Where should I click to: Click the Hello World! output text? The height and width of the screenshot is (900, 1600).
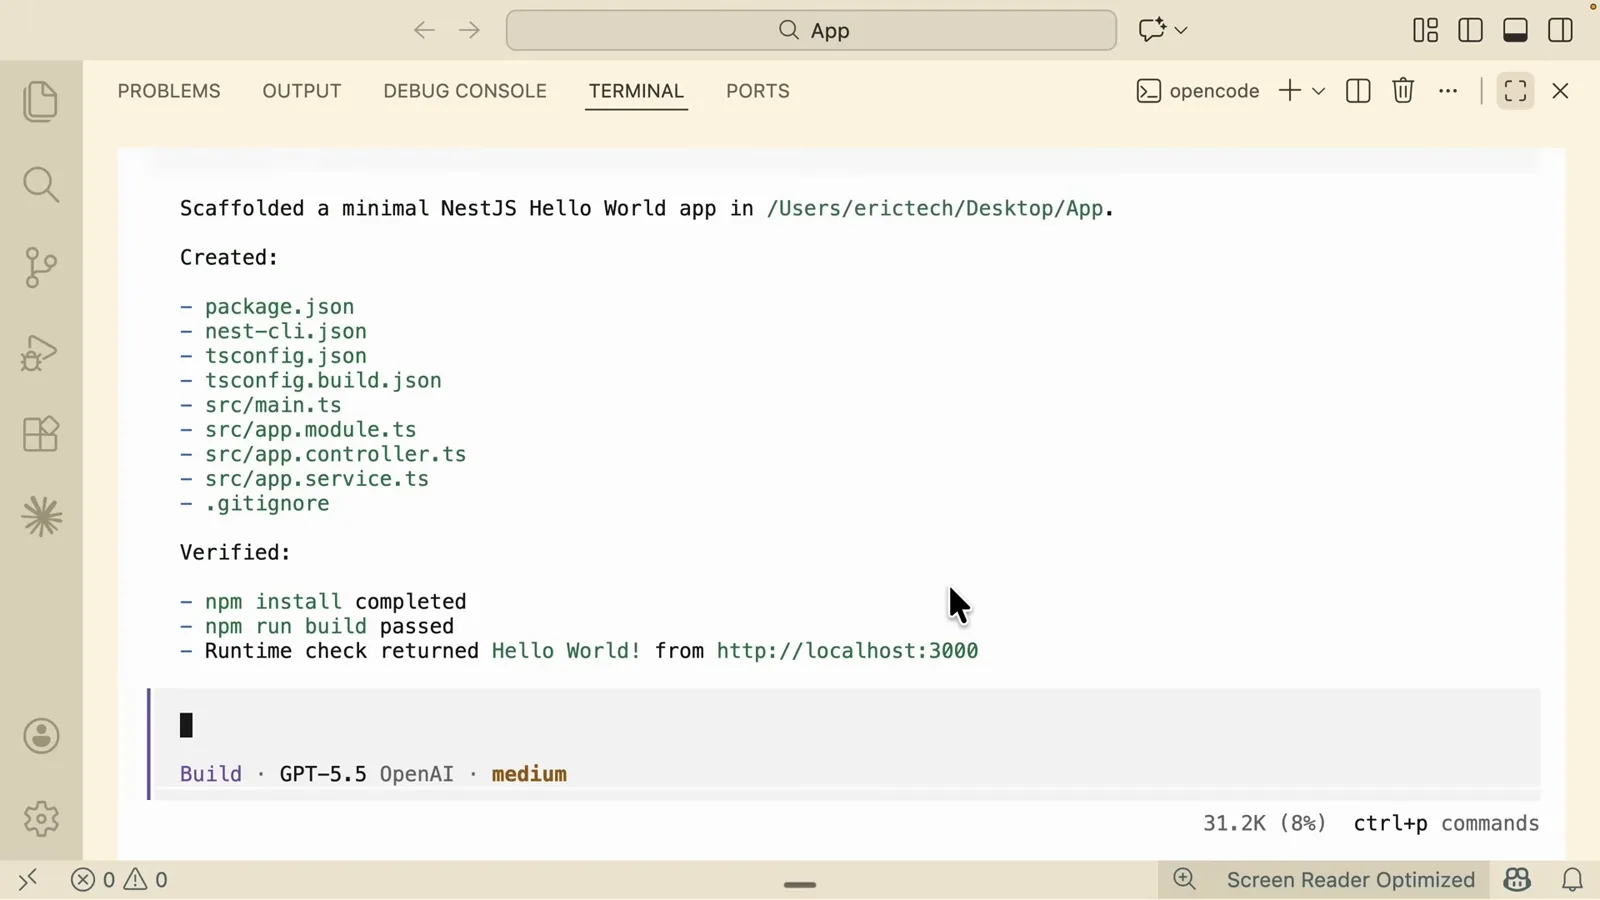tap(566, 651)
